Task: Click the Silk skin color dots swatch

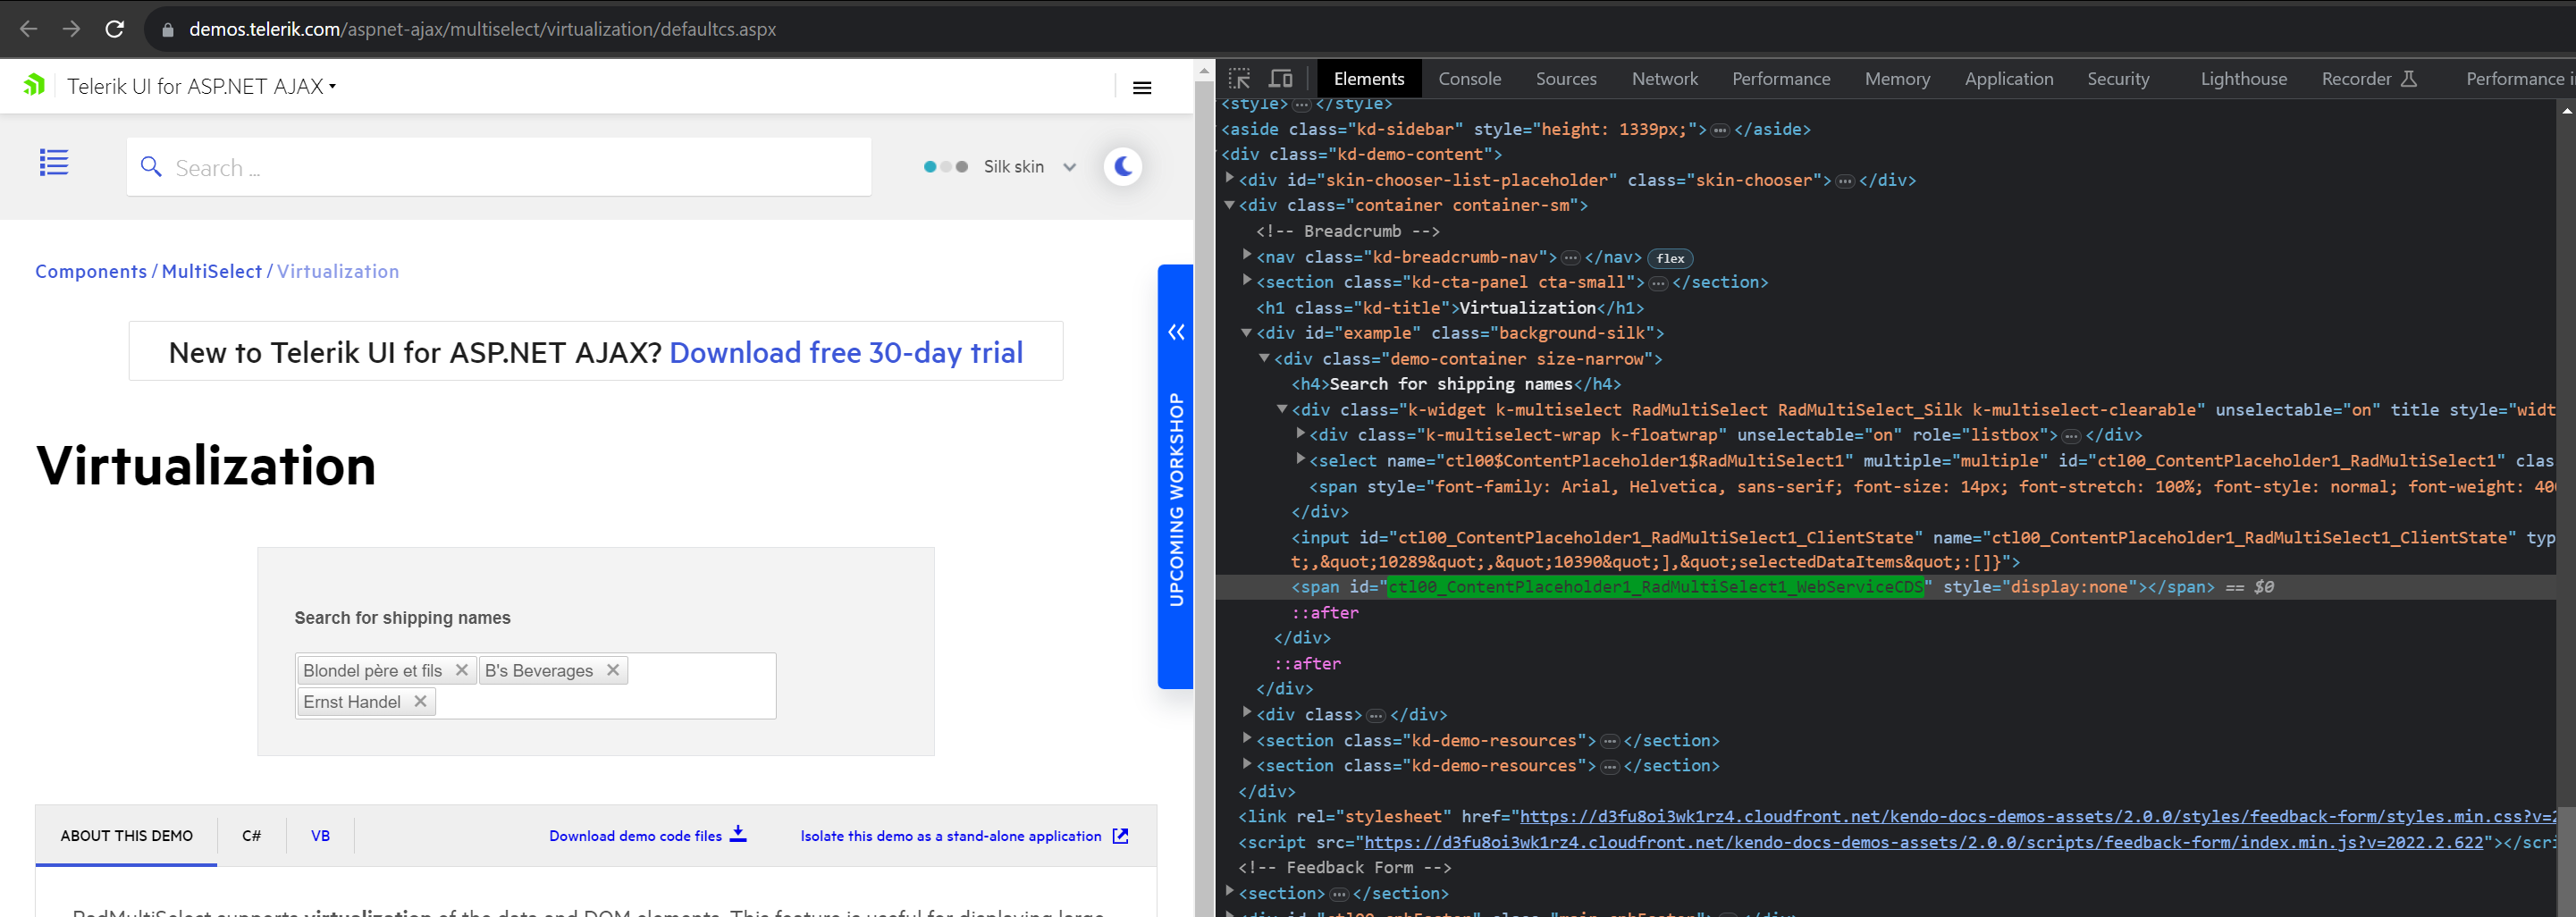Action: pos(946,167)
